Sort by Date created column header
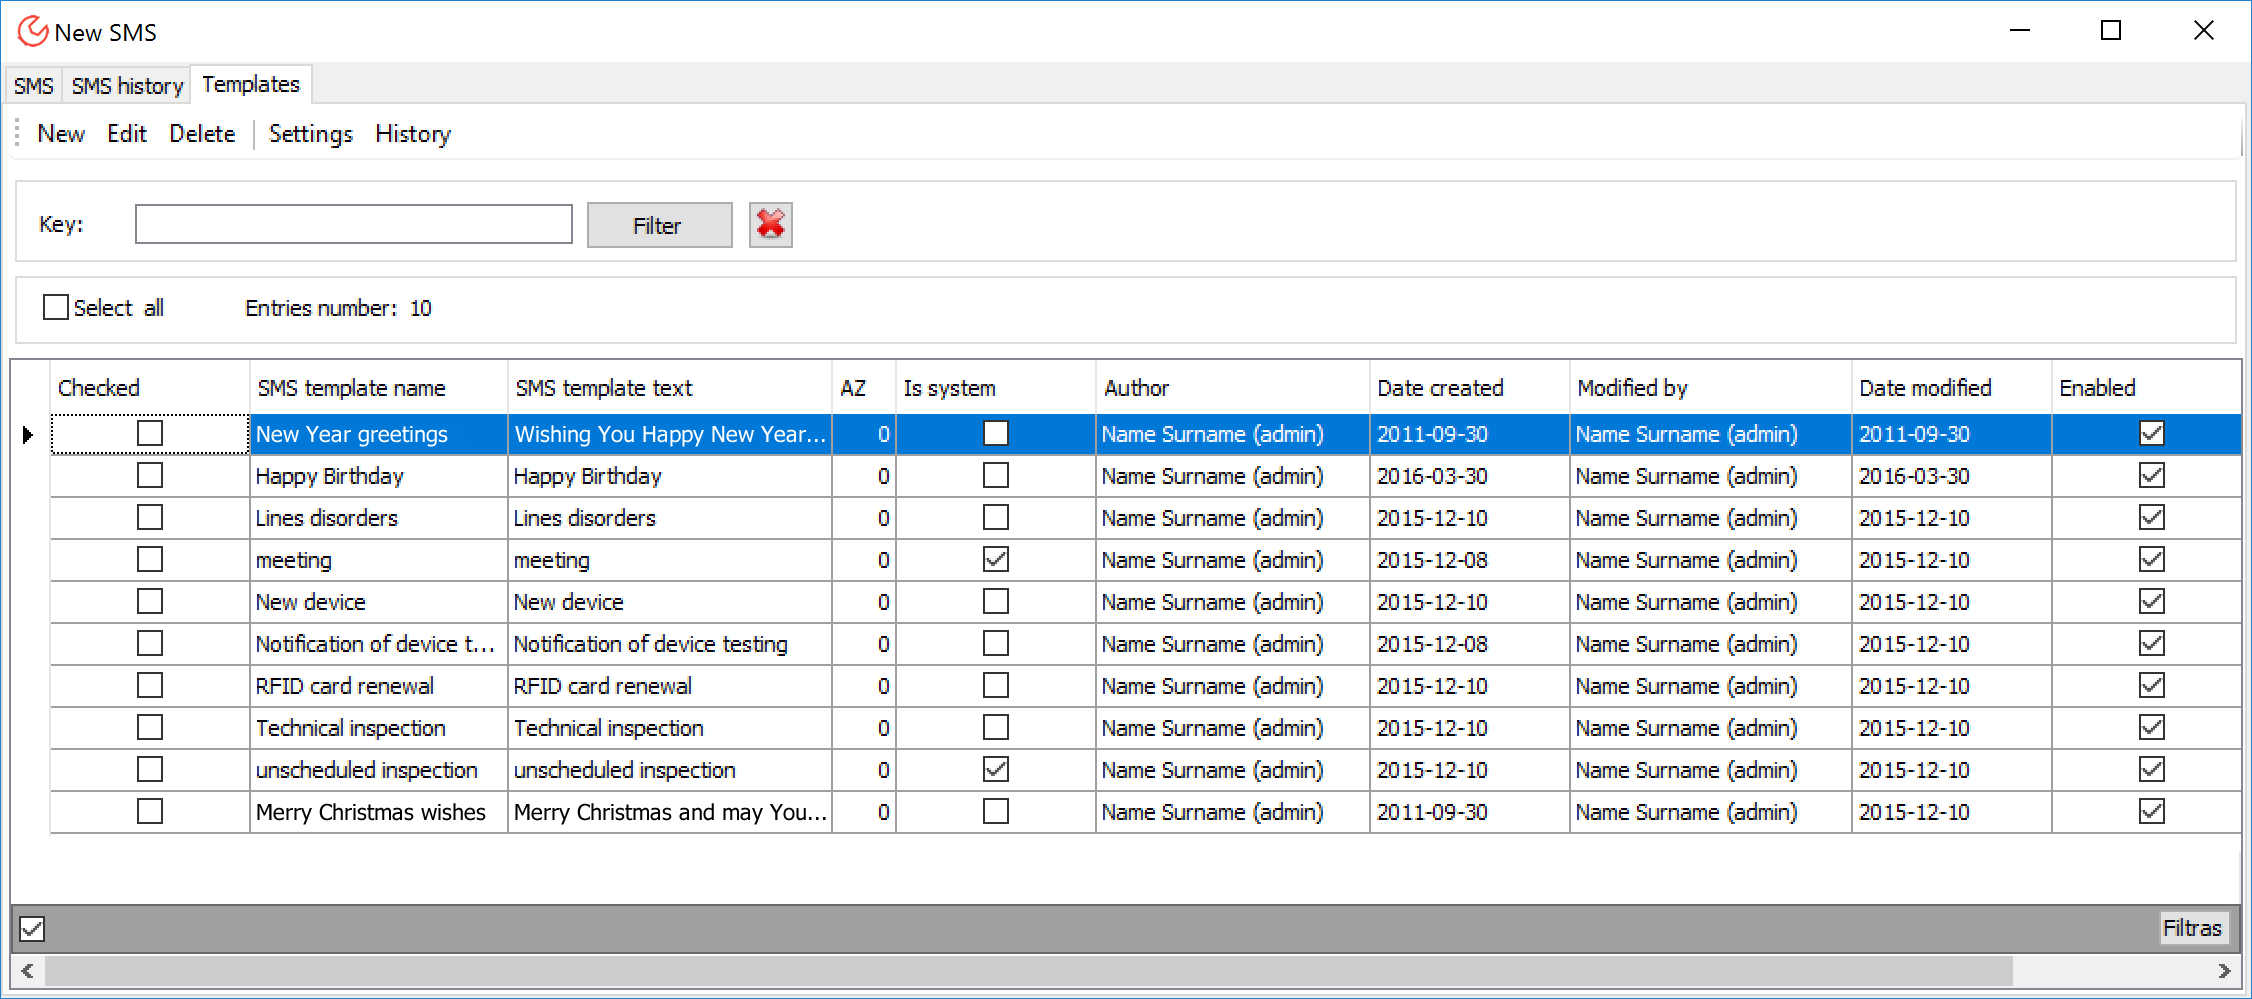 [x=1470, y=388]
